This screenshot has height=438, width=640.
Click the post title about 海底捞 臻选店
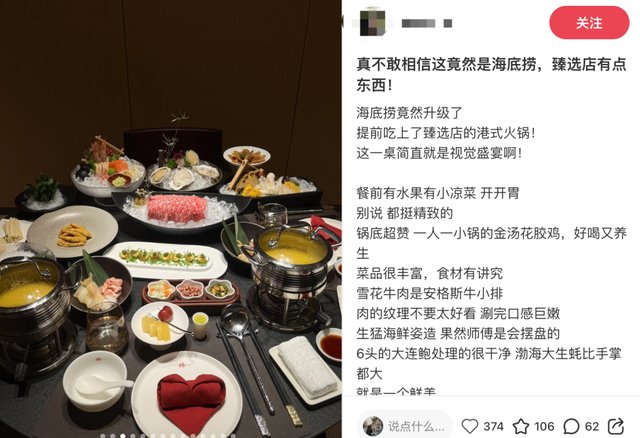point(491,75)
